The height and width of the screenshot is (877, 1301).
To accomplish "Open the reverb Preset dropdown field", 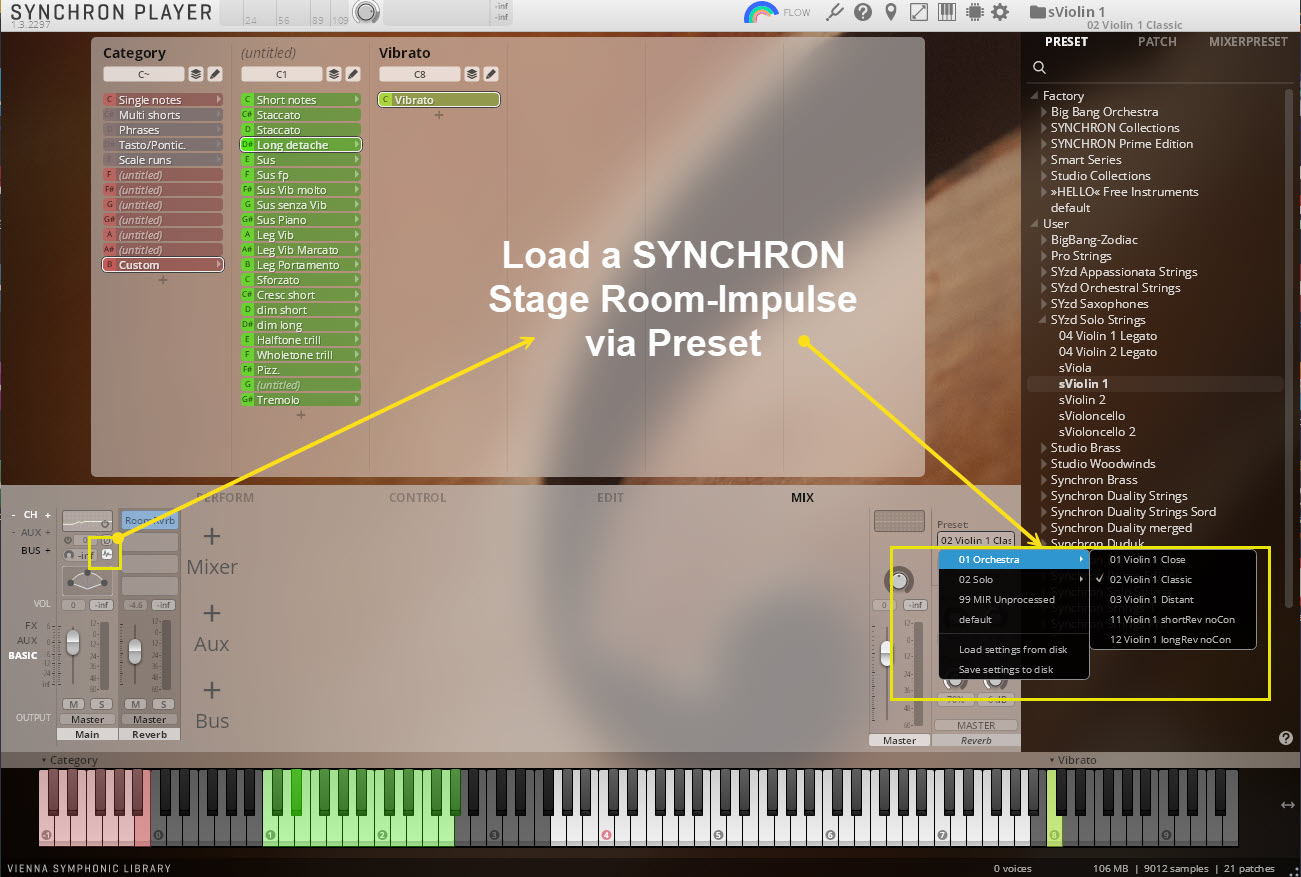I will coord(975,540).
